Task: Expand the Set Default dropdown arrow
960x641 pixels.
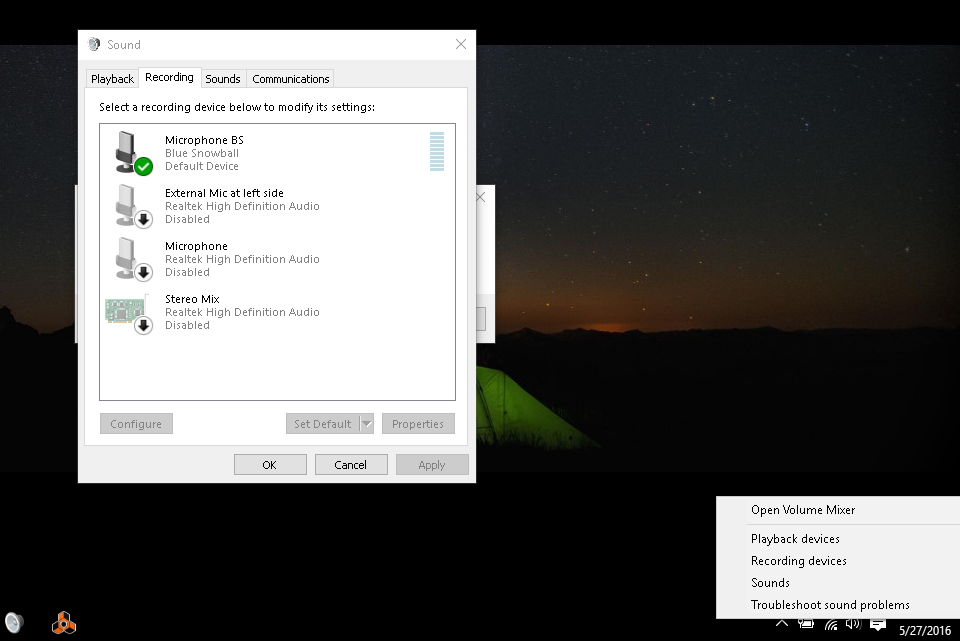Action: click(367, 424)
